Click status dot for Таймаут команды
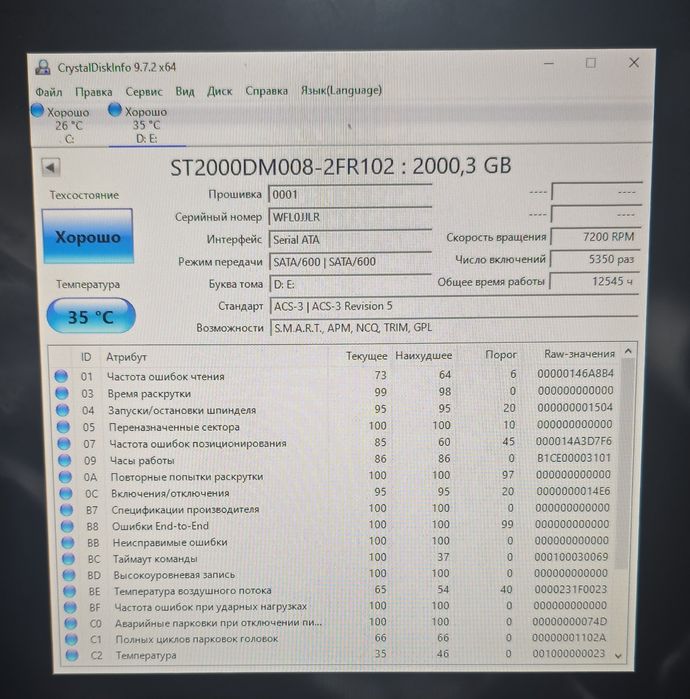Screen dimensions: 690x699 (68, 559)
